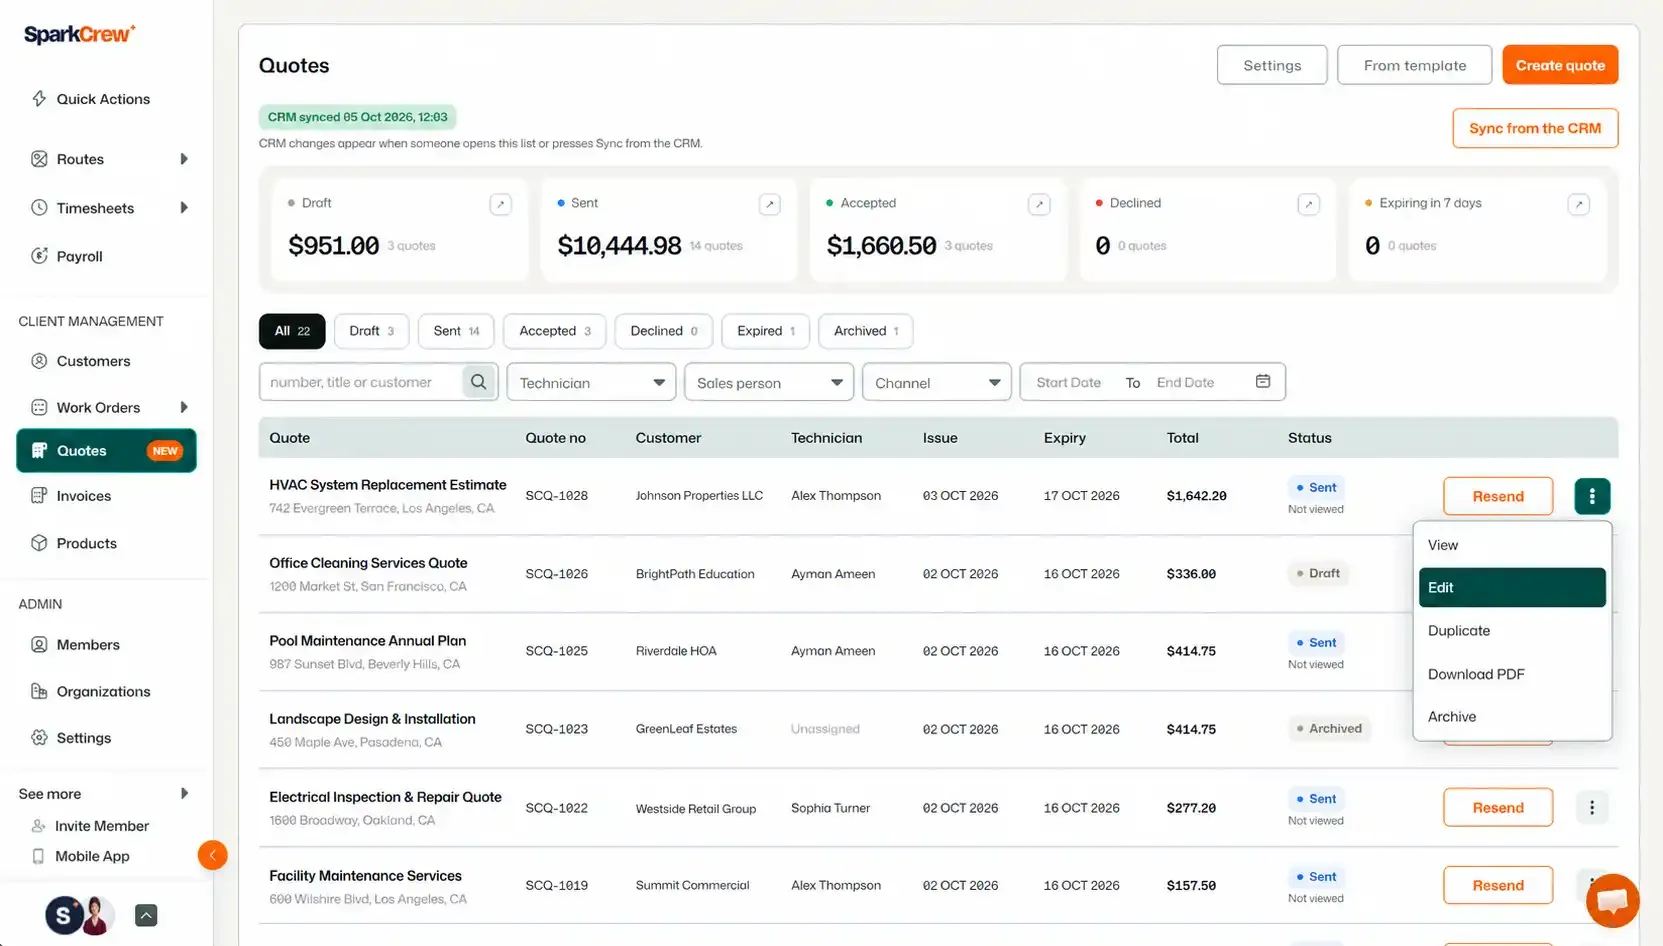Expand the See more section
The width and height of the screenshot is (1663, 946).
tap(104, 794)
